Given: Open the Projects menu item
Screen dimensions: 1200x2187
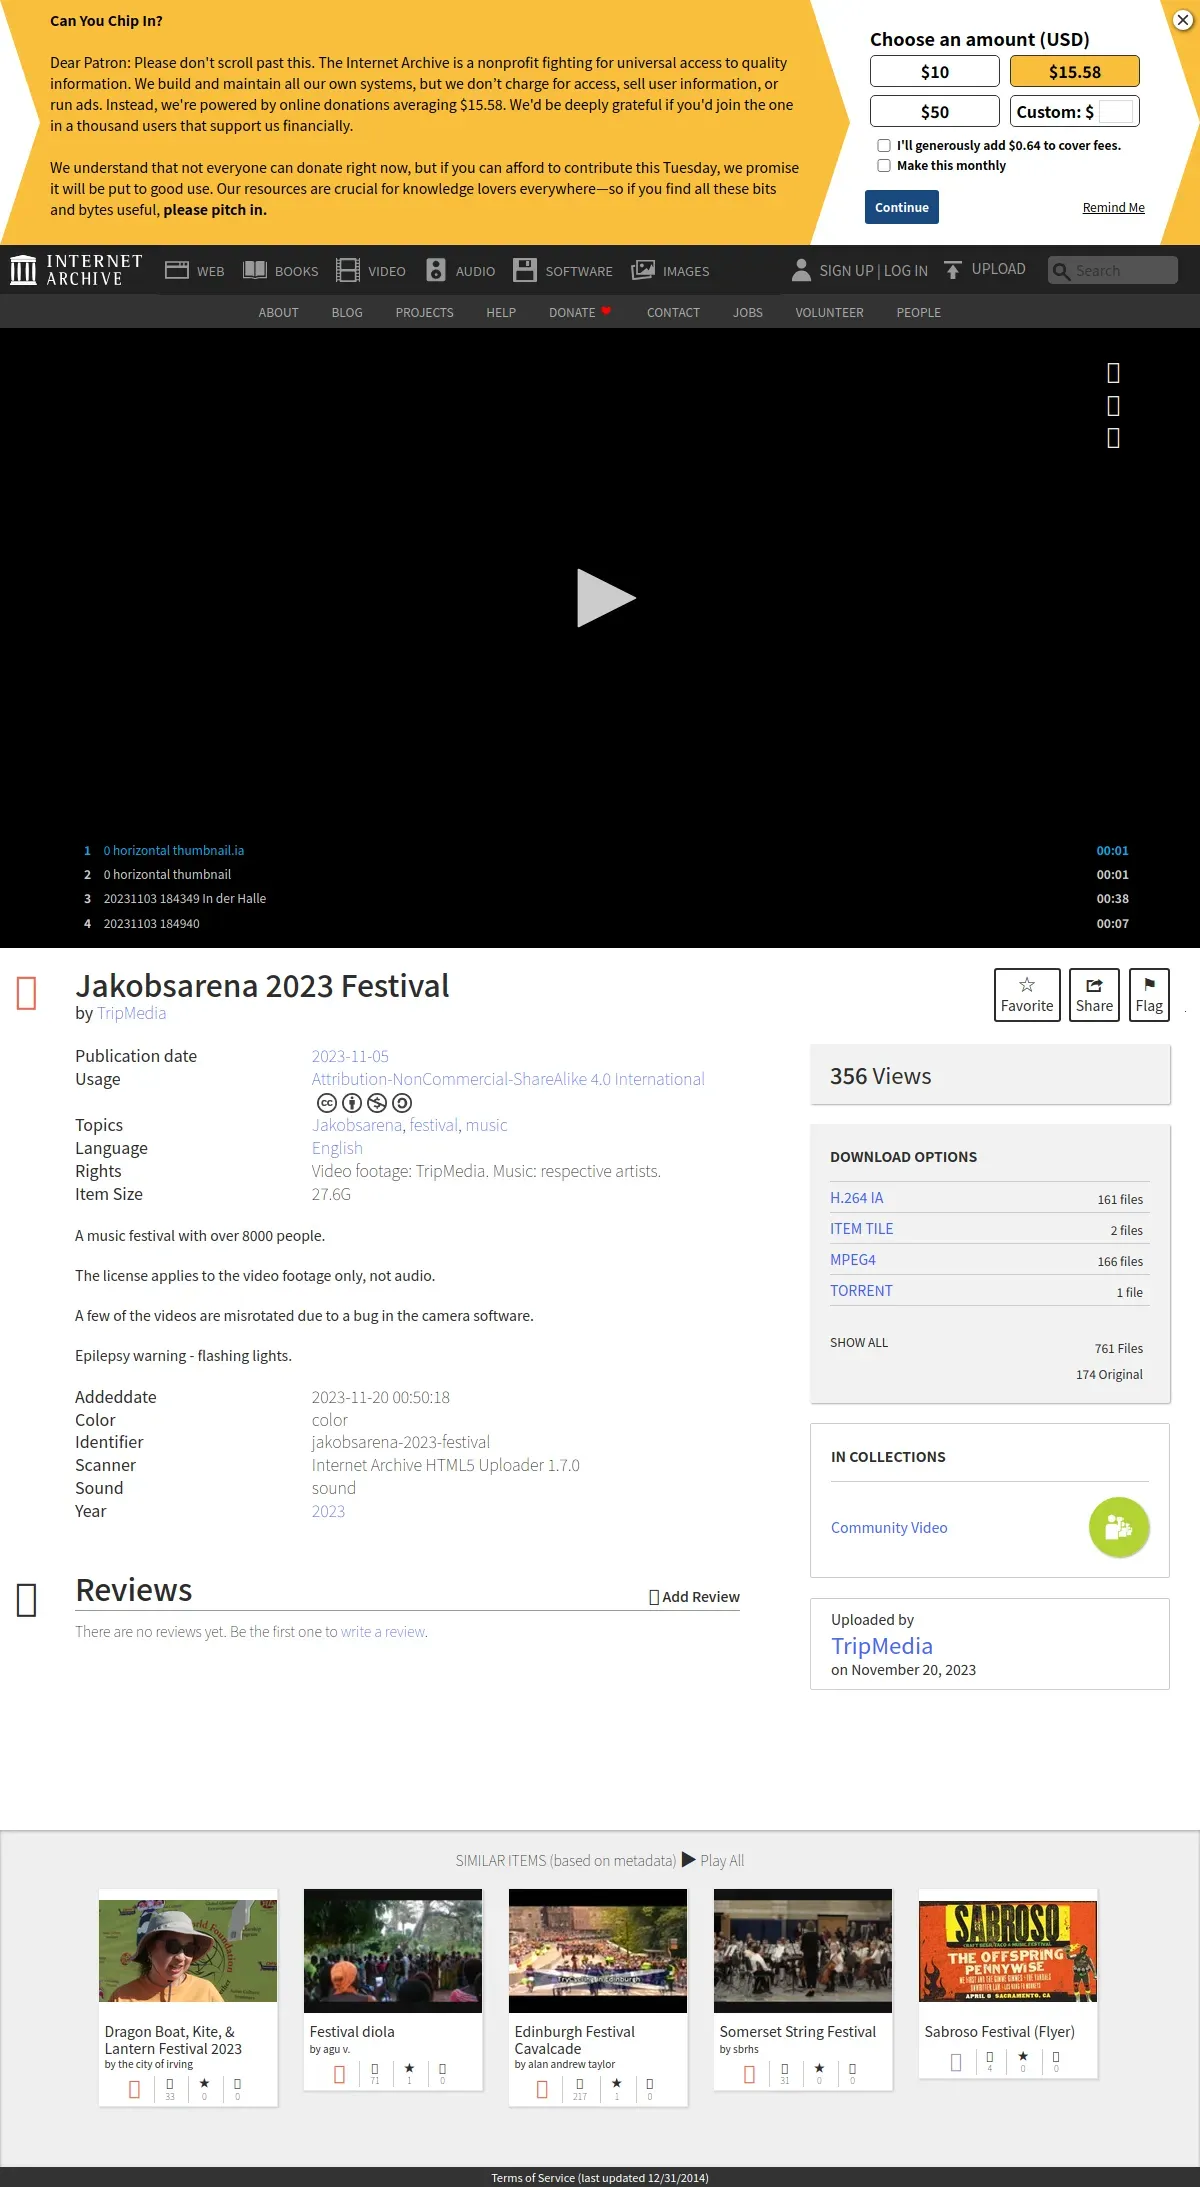Looking at the screenshot, I should 424,313.
